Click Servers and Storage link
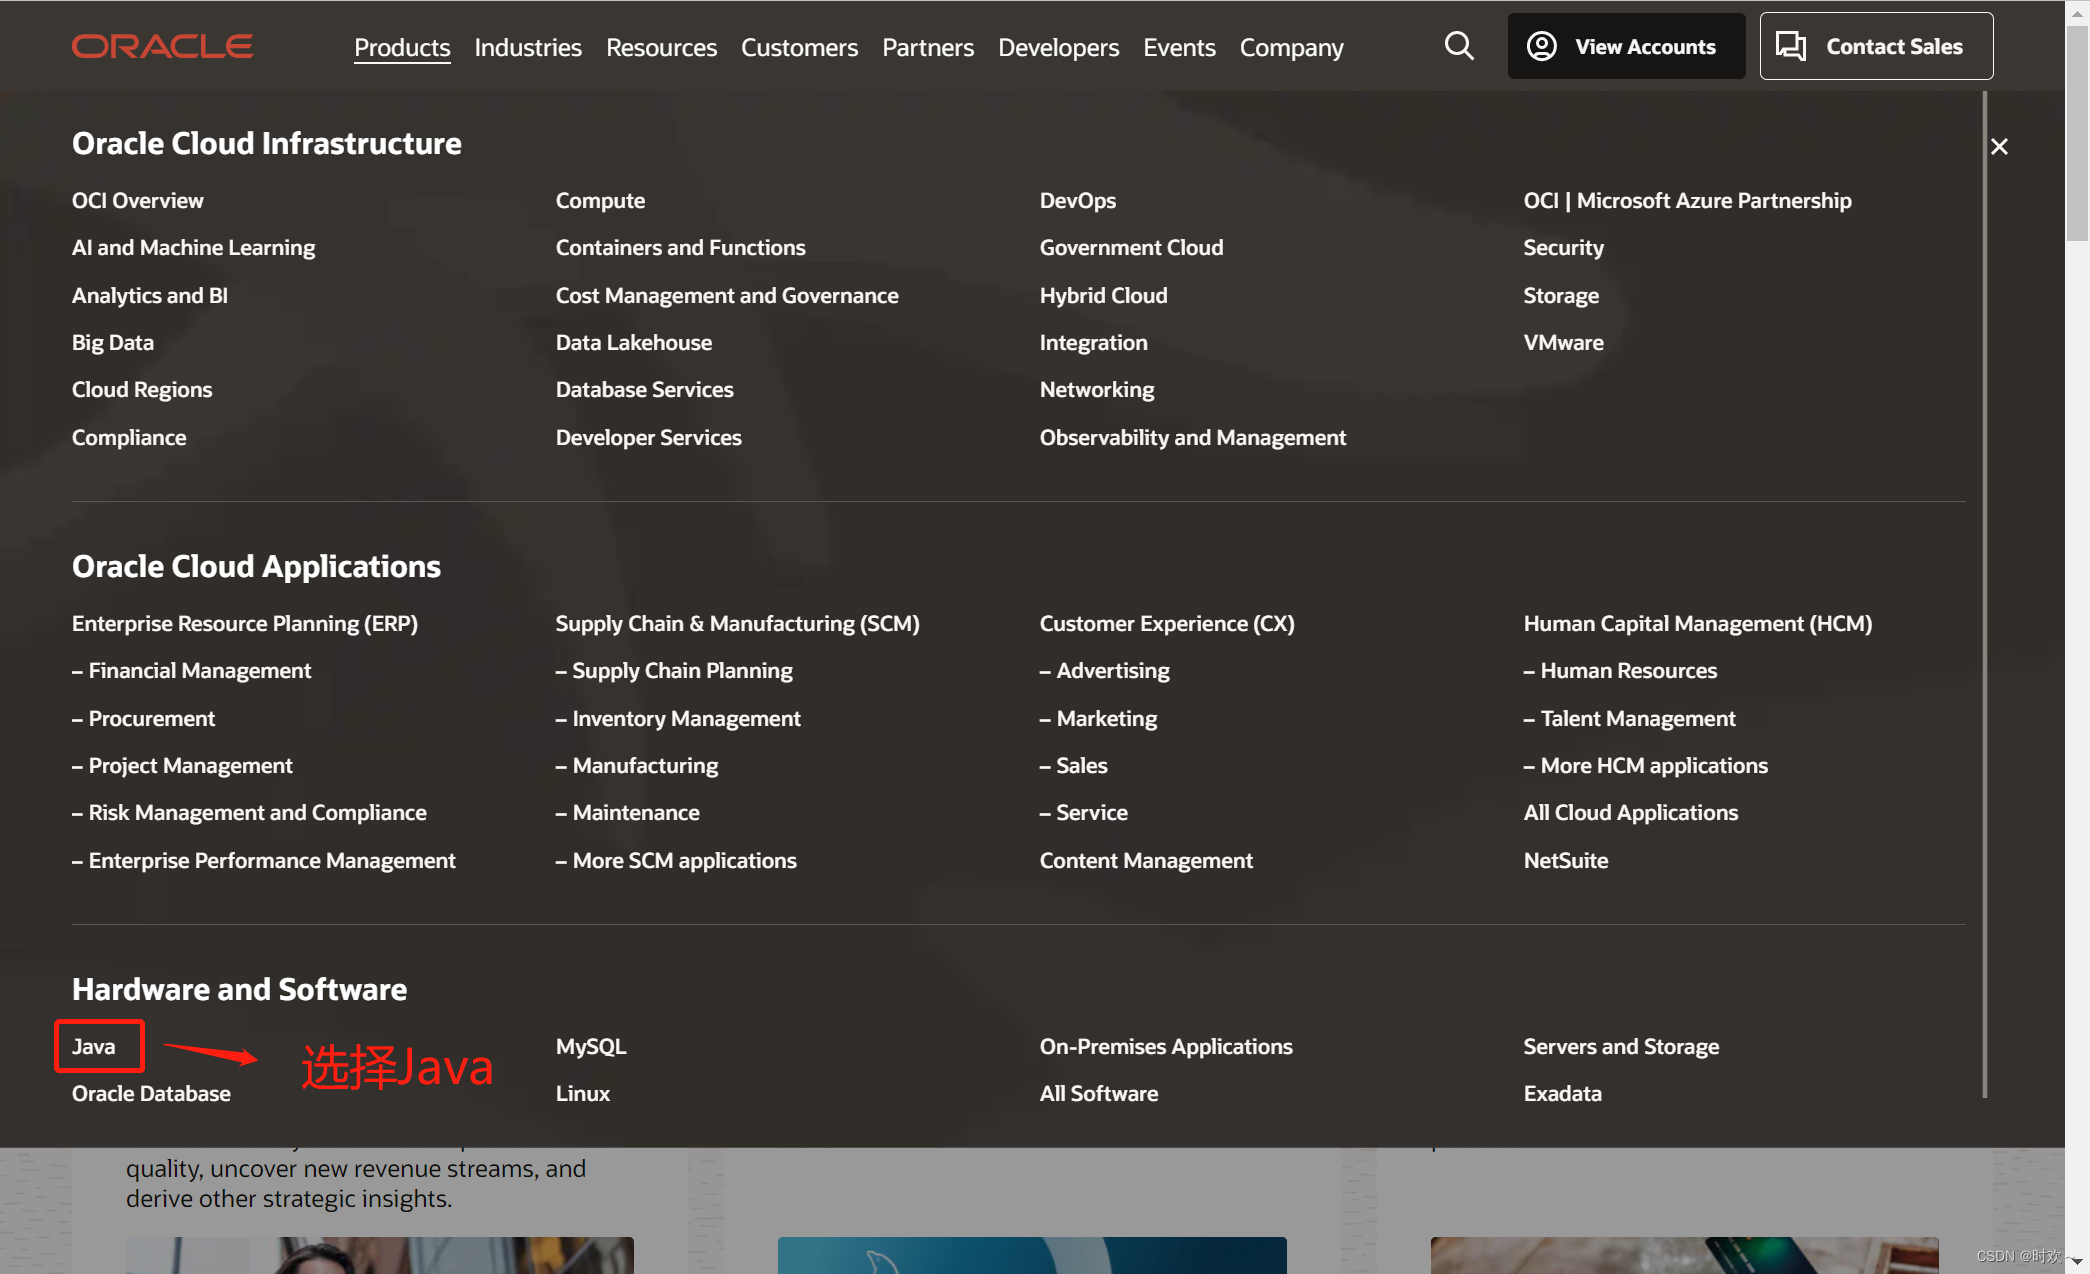 [1621, 1046]
